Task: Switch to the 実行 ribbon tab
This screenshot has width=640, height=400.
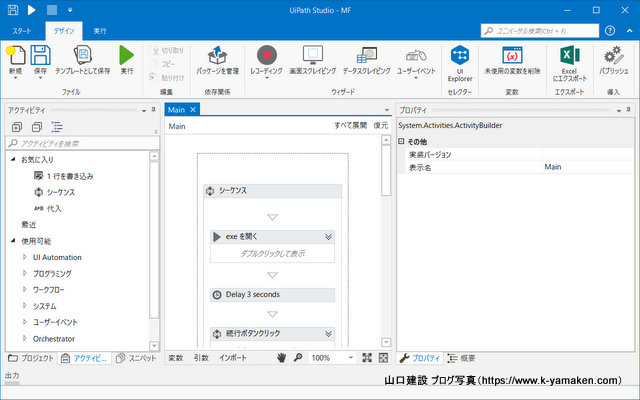Action: pyautogui.click(x=100, y=31)
